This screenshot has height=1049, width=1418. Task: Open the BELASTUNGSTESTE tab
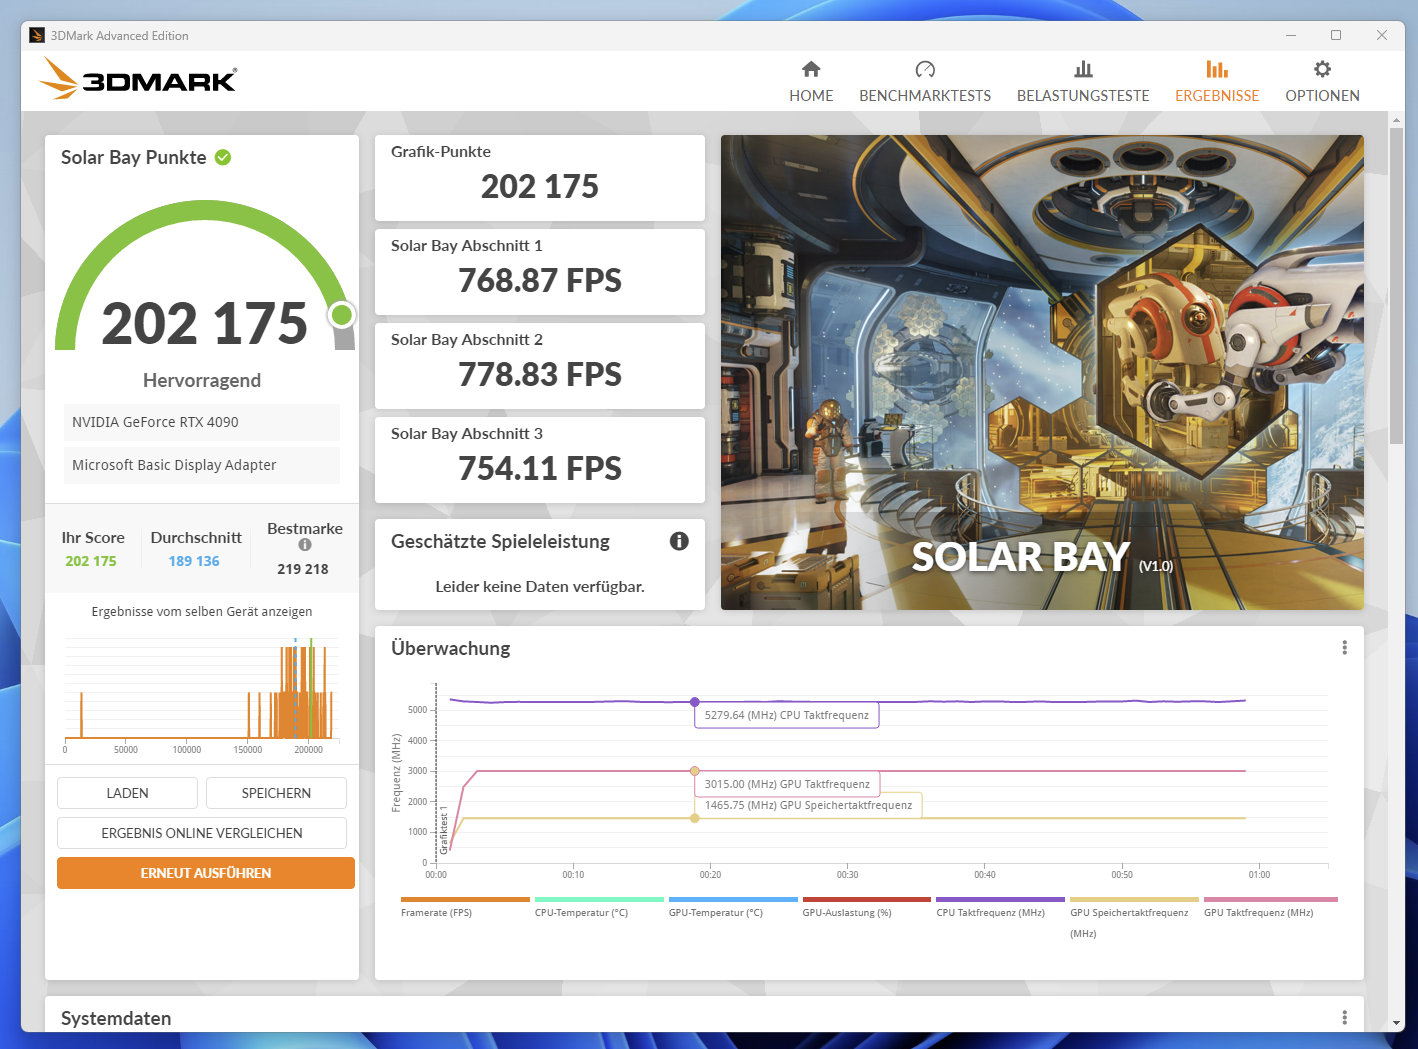point(1083,81)
